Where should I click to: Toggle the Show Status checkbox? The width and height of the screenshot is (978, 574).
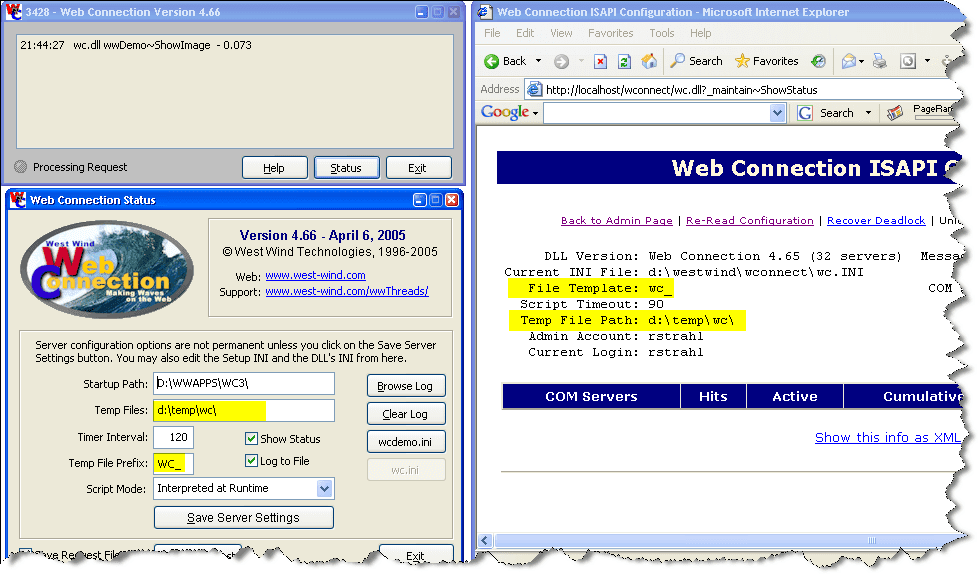click(x=252, y=439)
